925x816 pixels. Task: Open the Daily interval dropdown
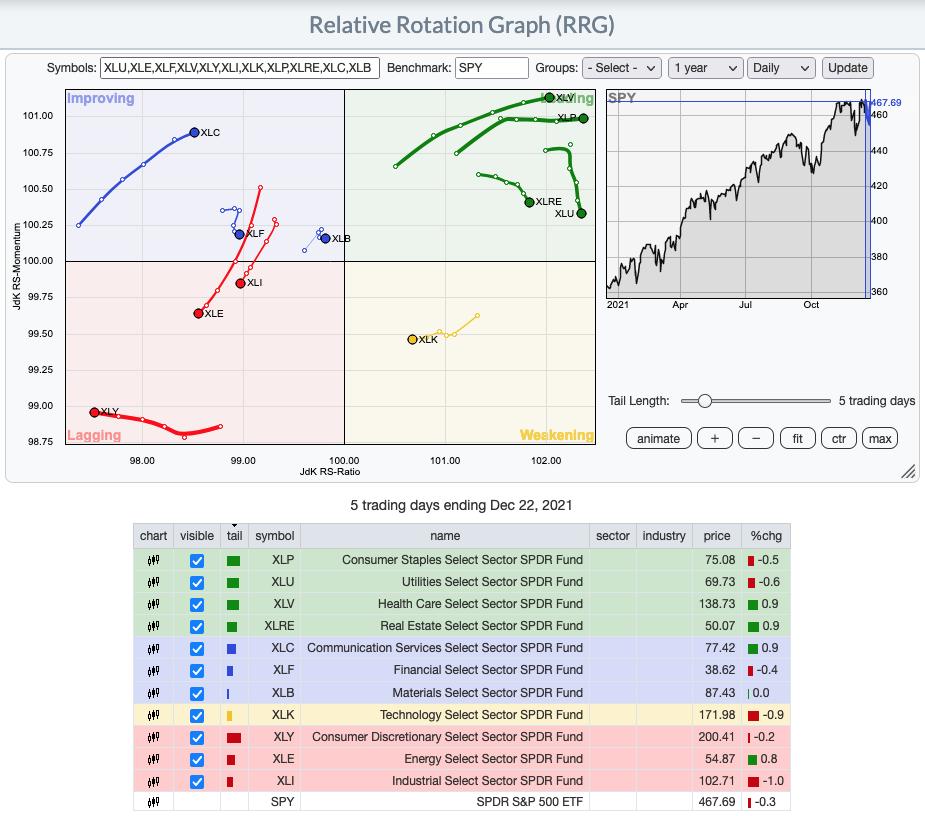click(x=780, y=68)
